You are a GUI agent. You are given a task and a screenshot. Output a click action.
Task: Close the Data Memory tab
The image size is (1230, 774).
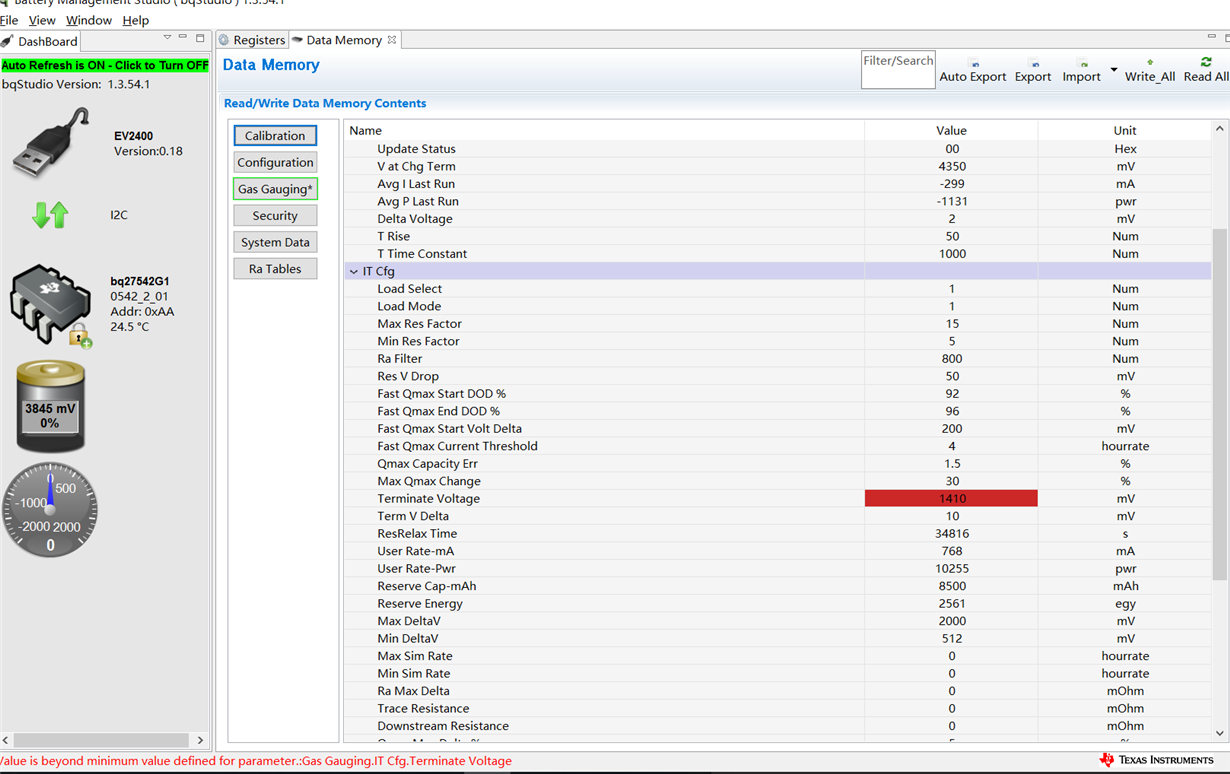click(392, 40)
